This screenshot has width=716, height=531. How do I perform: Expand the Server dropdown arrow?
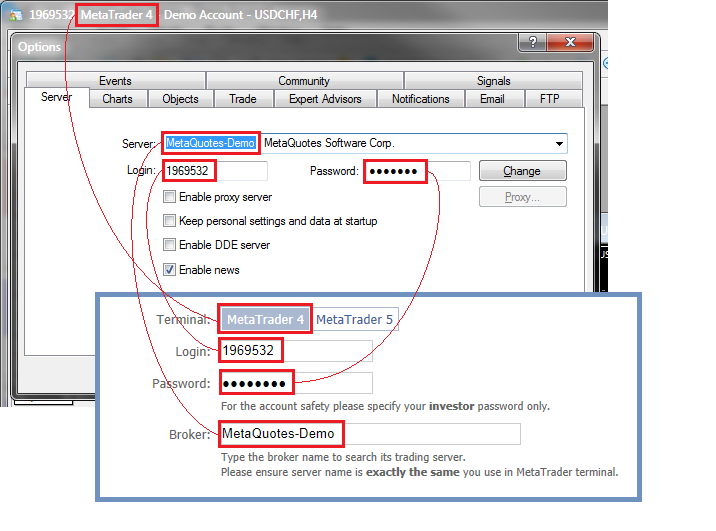point(559,143)
